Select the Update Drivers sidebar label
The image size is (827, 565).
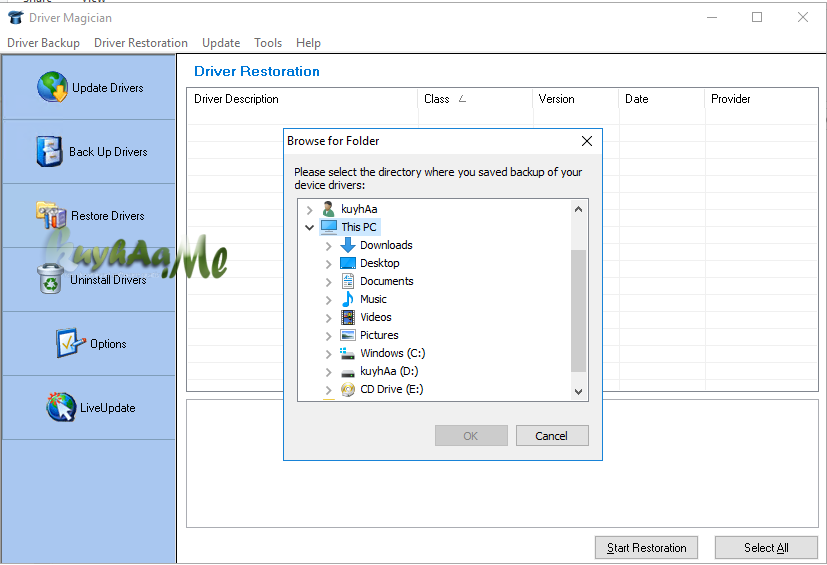108,88
